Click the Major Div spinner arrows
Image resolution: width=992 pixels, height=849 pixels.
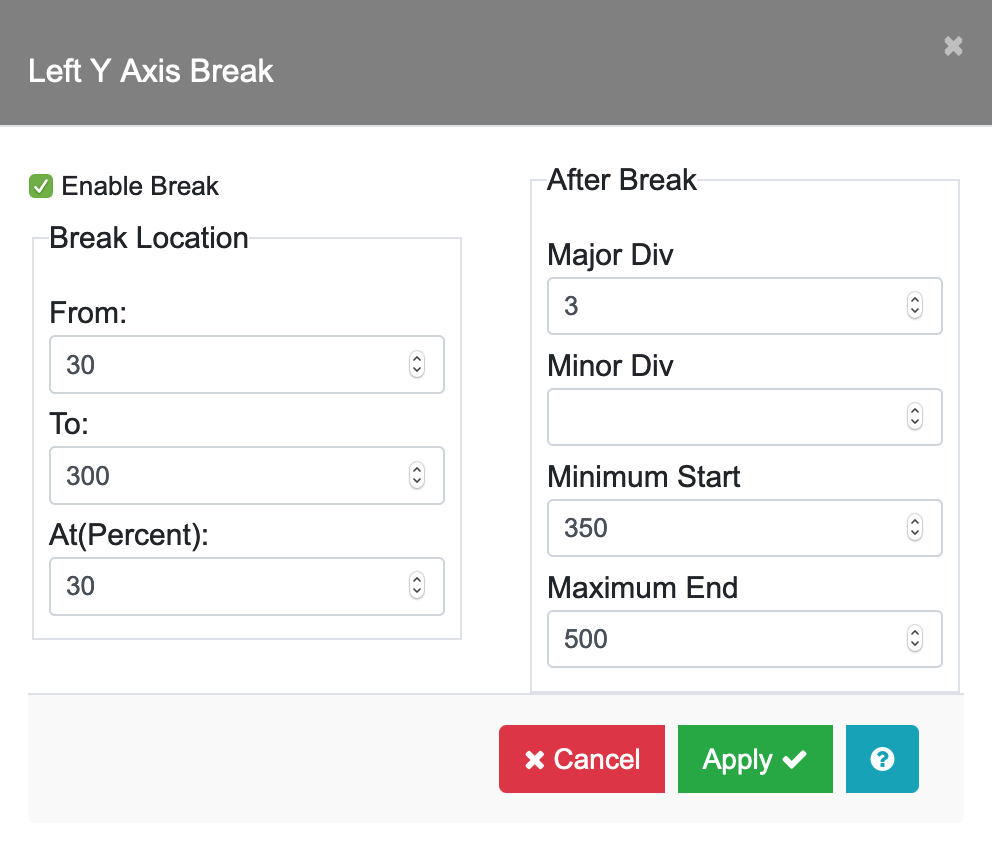click(x=914, y=306)
